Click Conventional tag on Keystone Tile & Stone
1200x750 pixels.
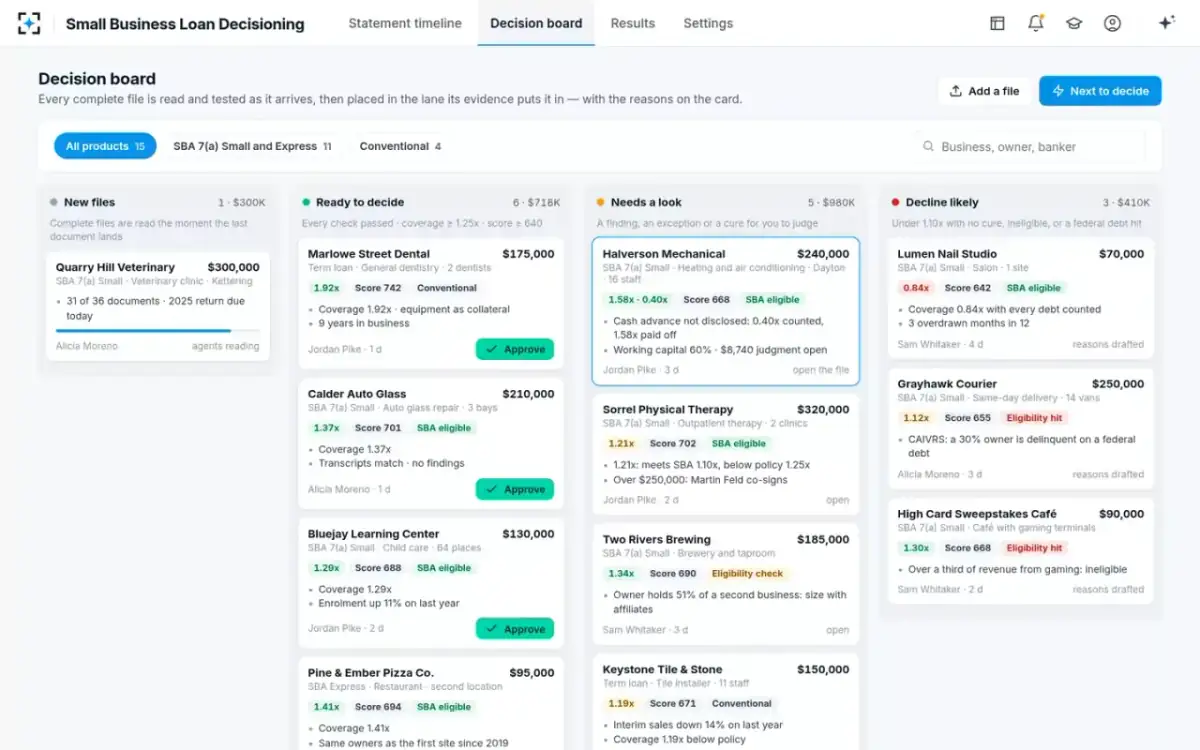click(742, 704)
